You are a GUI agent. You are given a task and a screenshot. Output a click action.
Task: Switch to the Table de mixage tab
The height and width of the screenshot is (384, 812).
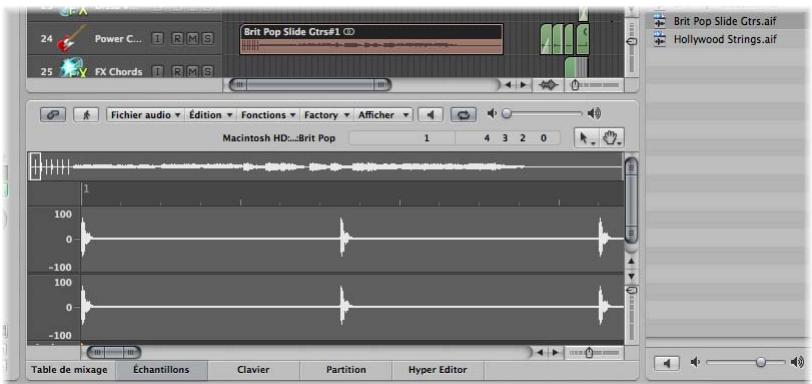(70, 370)
